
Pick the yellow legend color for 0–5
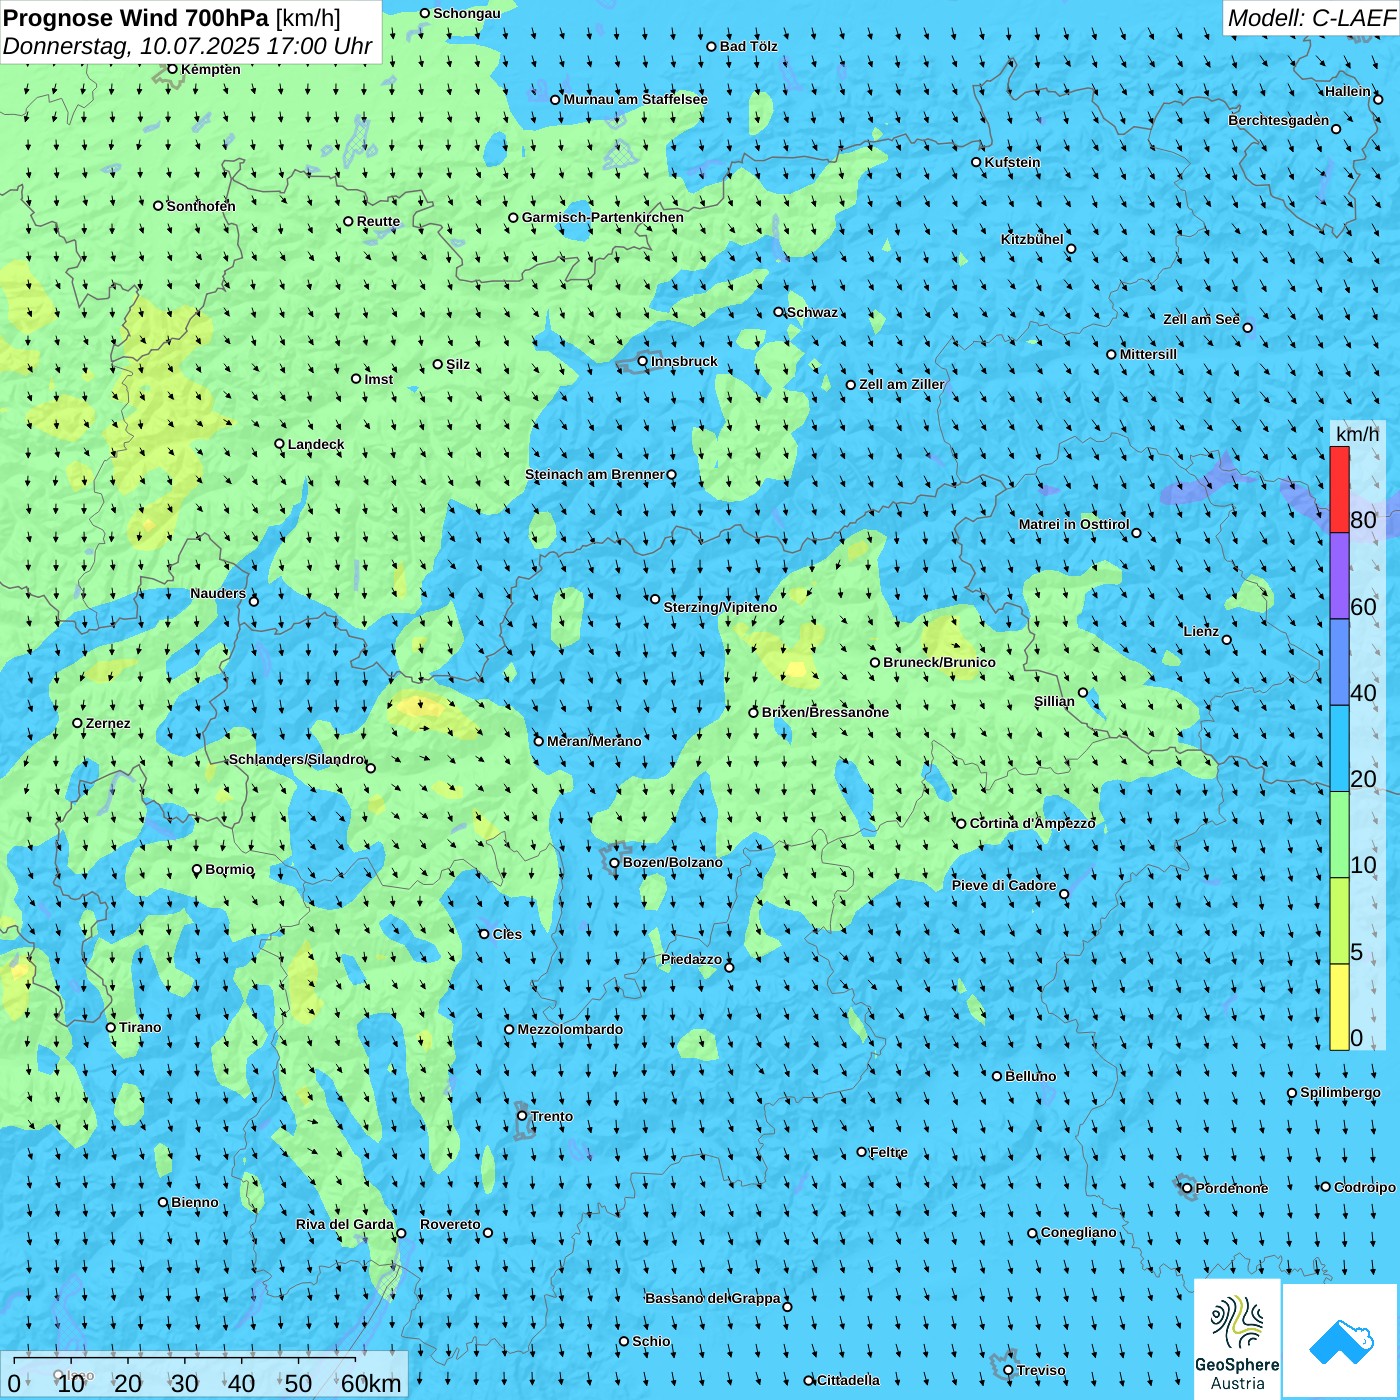click(x=1339, y=1007)
